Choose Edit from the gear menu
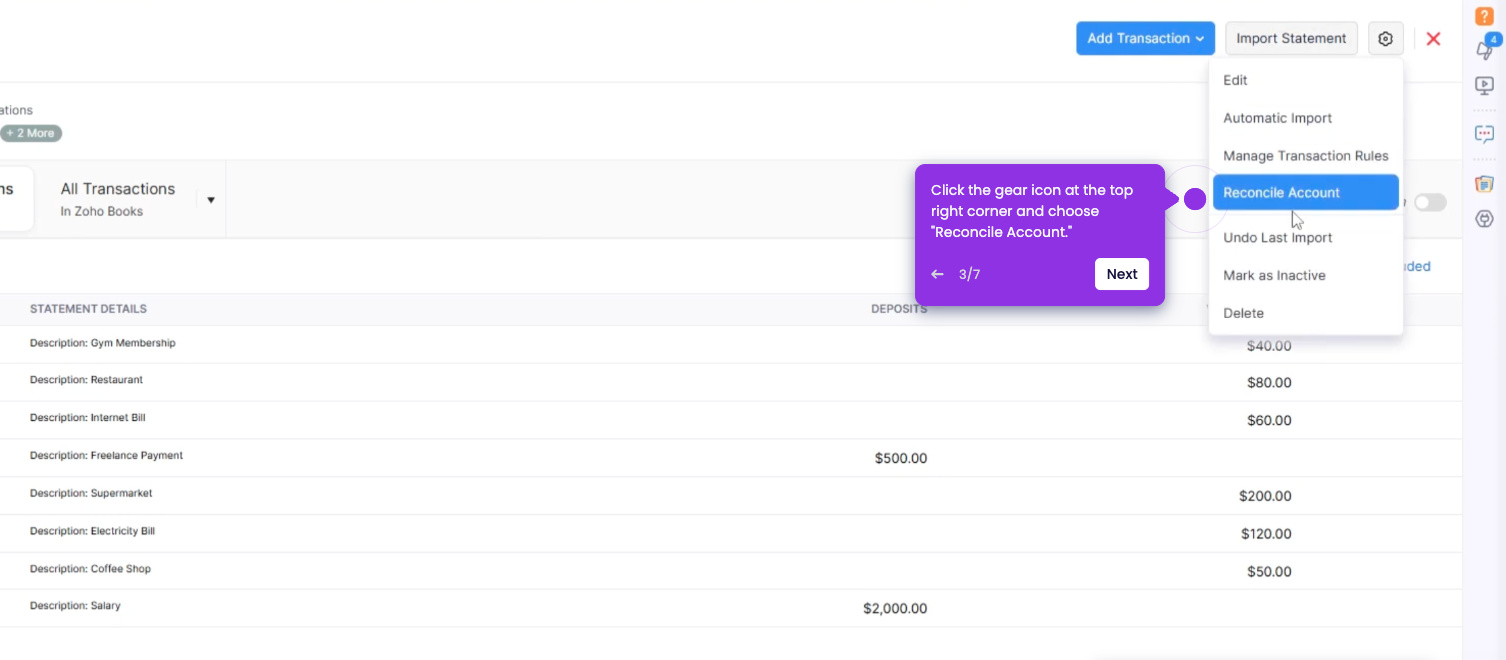Viewport: 1506px width, 660px height. pyautogui.click(x=1305, y=80)
